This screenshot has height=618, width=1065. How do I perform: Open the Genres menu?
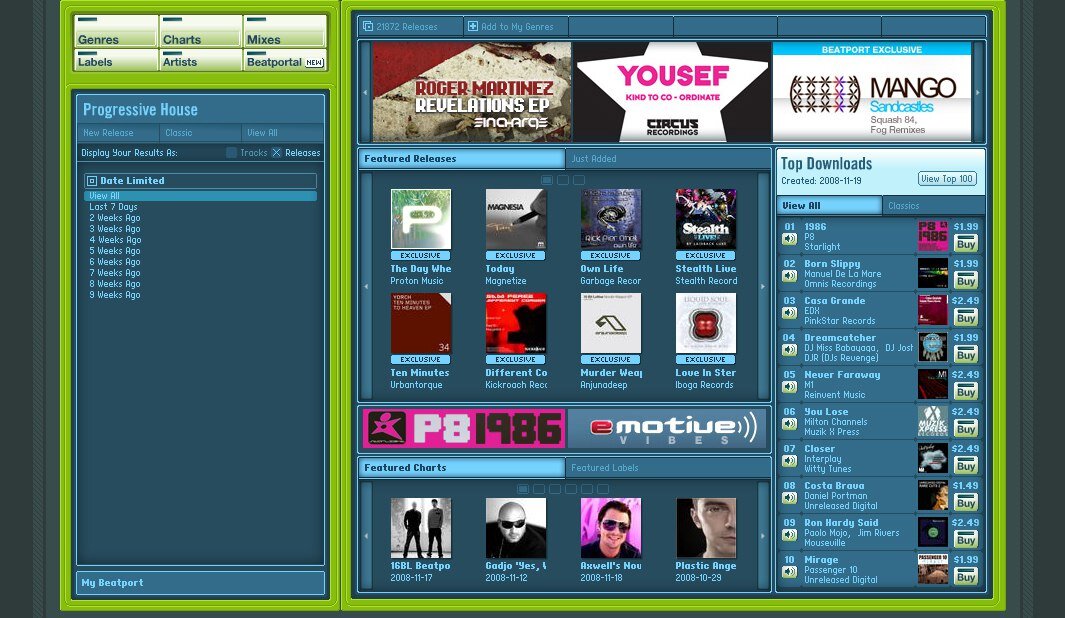[x=115, y=32]
